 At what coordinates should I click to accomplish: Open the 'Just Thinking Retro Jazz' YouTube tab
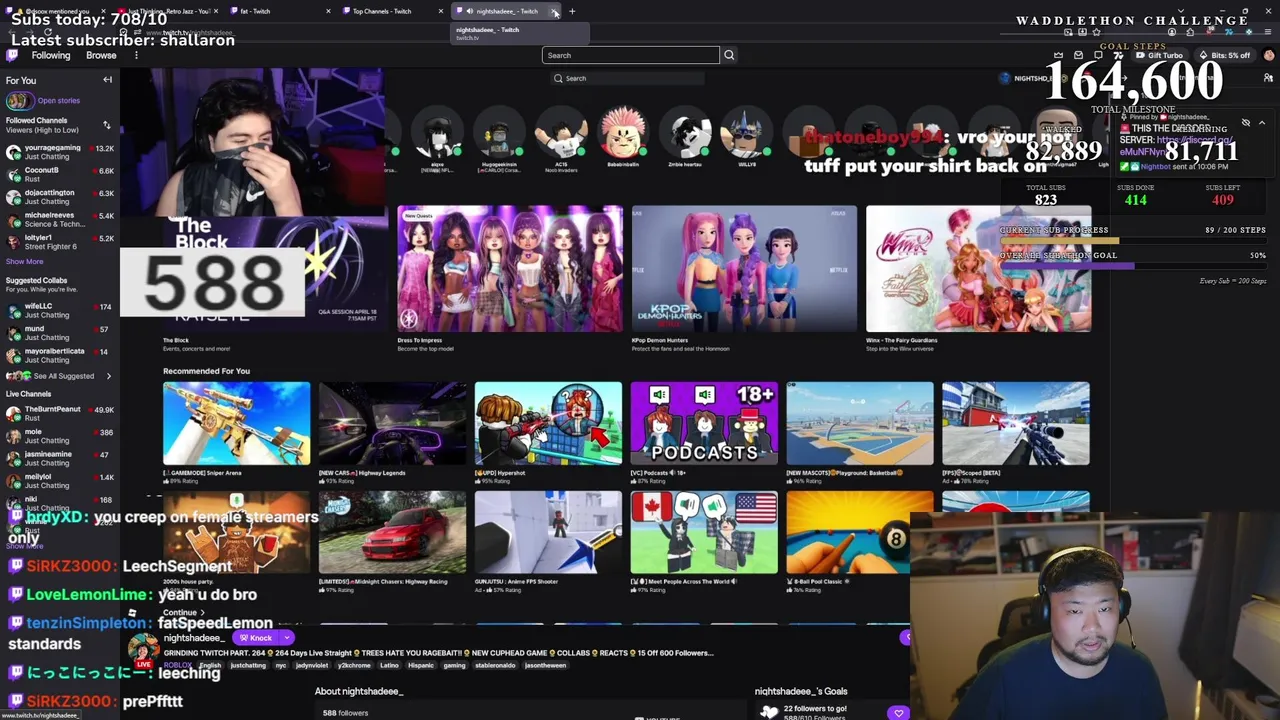tap(168, 11)
